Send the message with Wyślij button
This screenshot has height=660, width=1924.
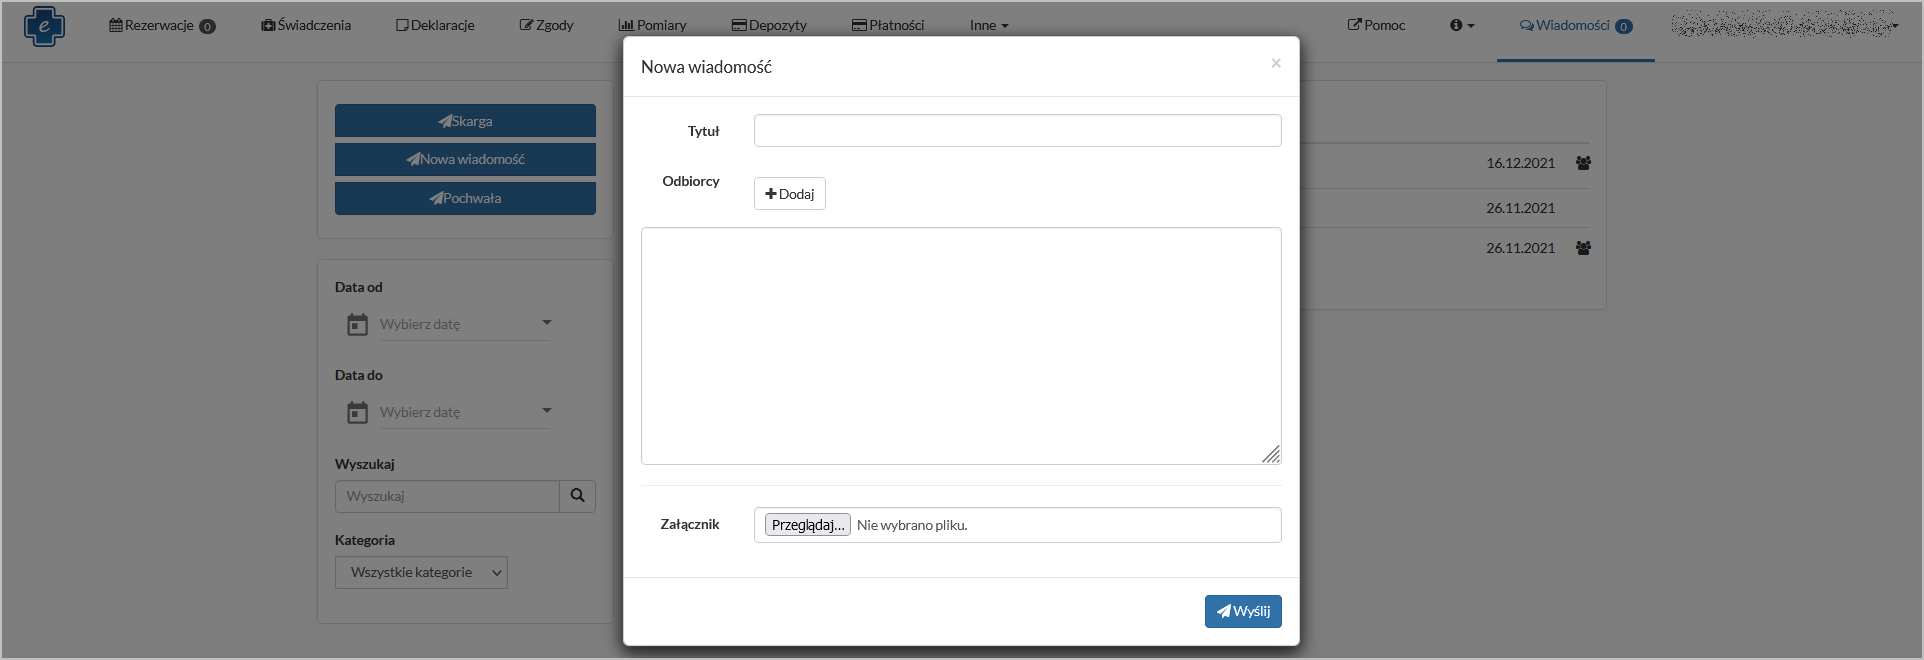point(1242,611)
